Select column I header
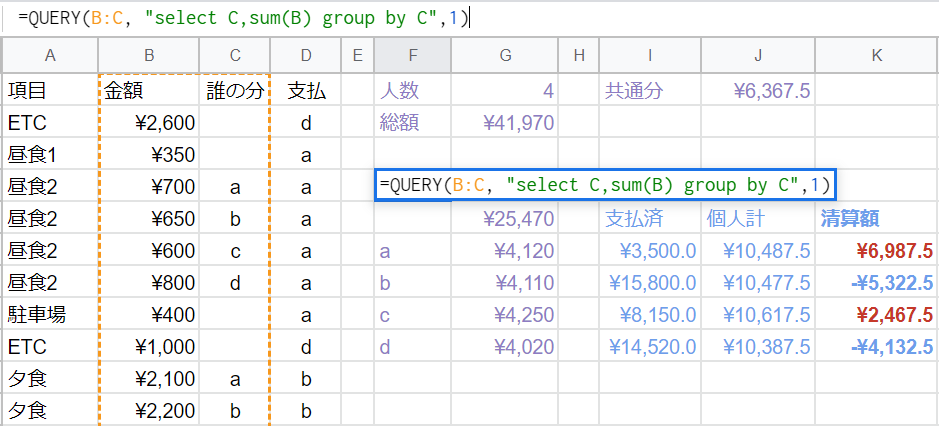Image resolution: width=939 pixels, height=426 pixels. (650, 56)
